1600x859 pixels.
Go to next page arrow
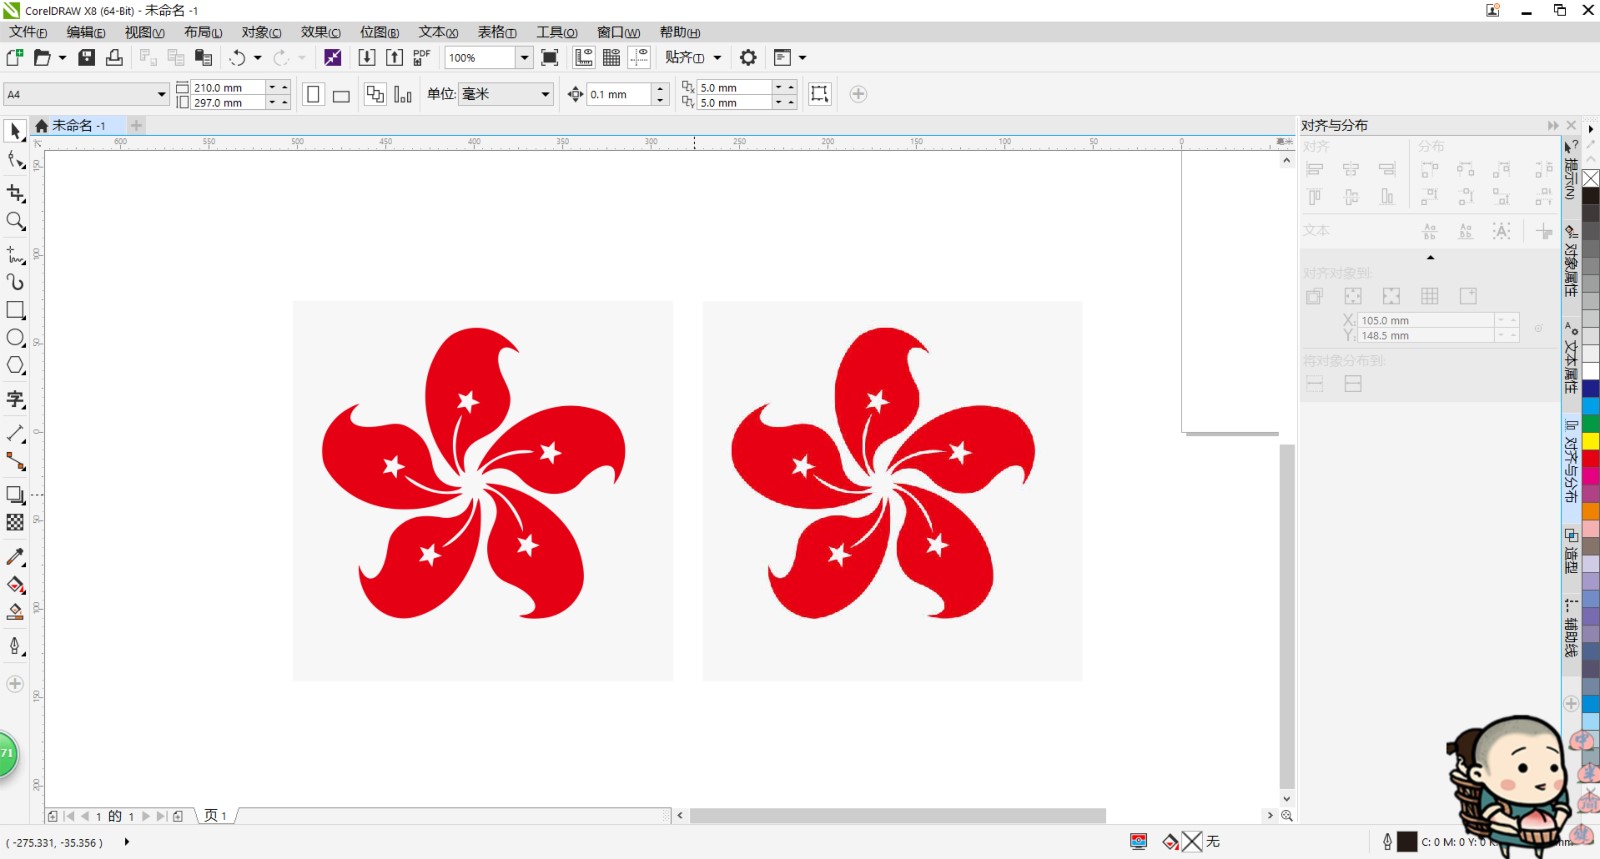(146, 816)
